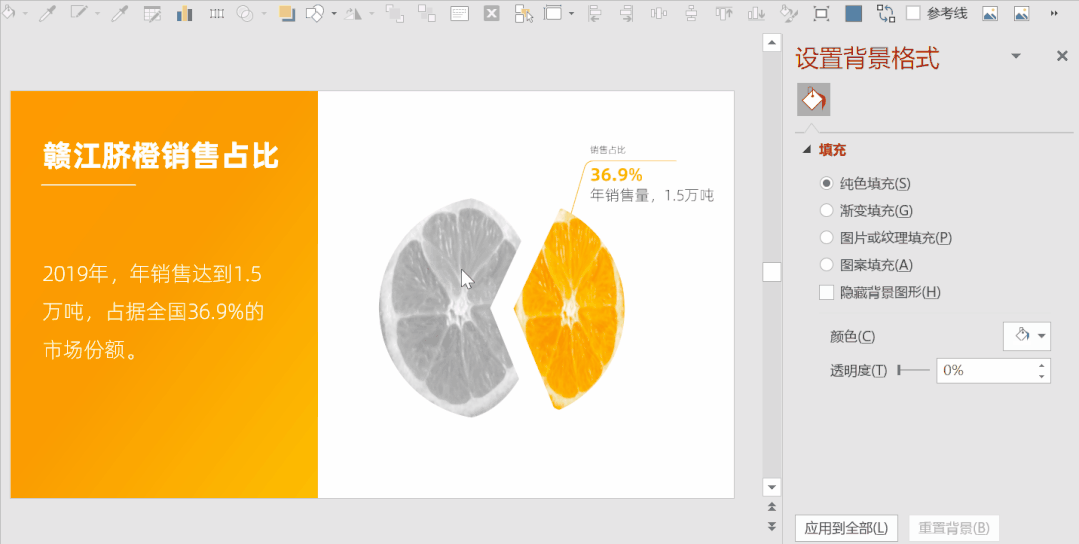
Task: Go to previous slide double-up arrow
Action: coord(771,506)
